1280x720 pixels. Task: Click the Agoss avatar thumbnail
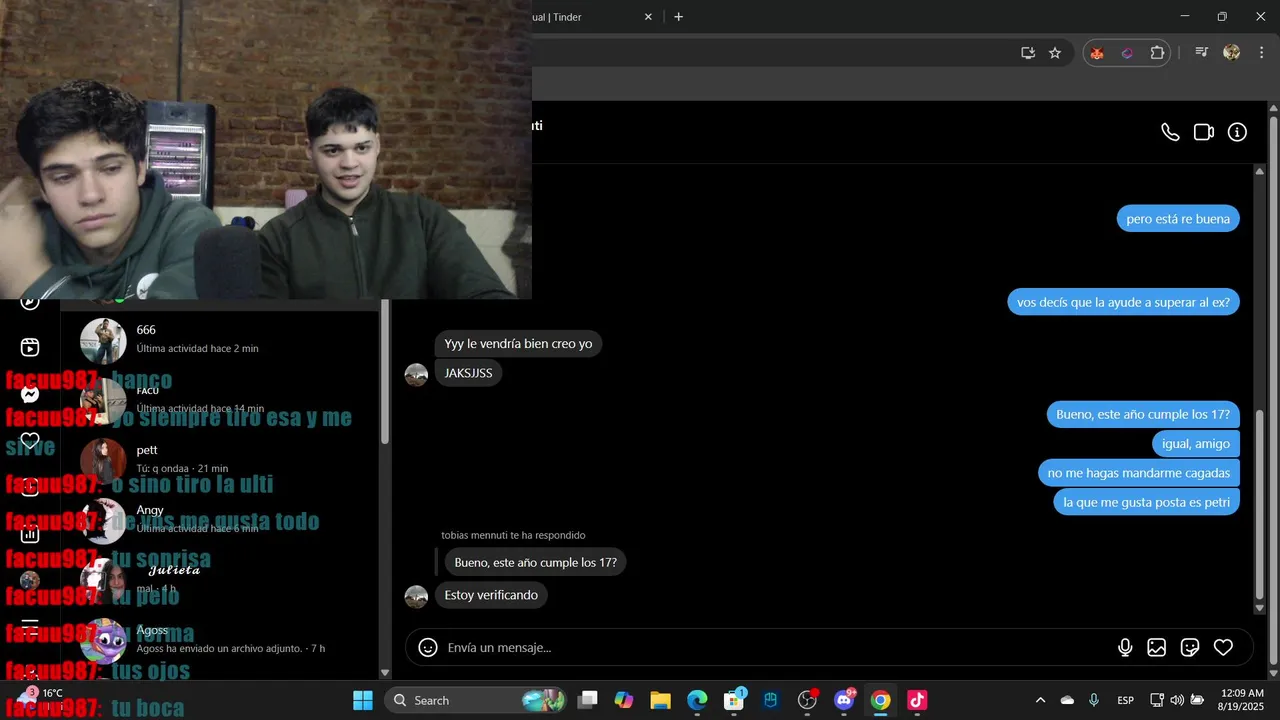pyautogui.click(x=103, y=641)
